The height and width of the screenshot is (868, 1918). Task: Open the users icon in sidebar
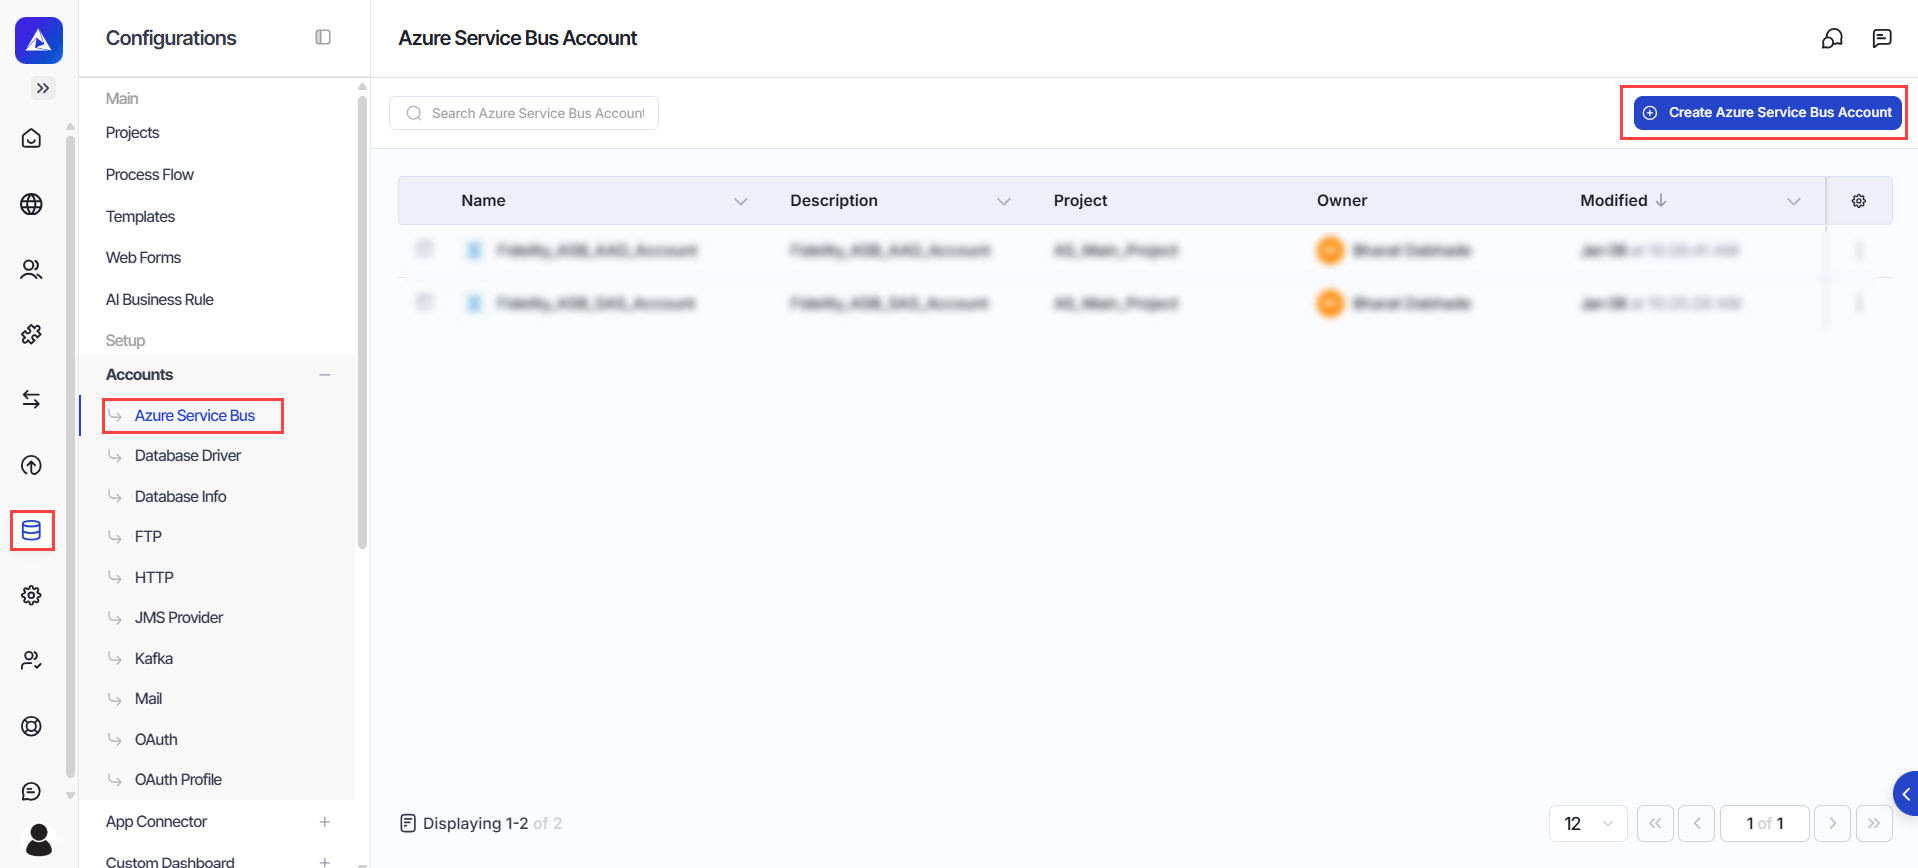(x=32, y=269)
